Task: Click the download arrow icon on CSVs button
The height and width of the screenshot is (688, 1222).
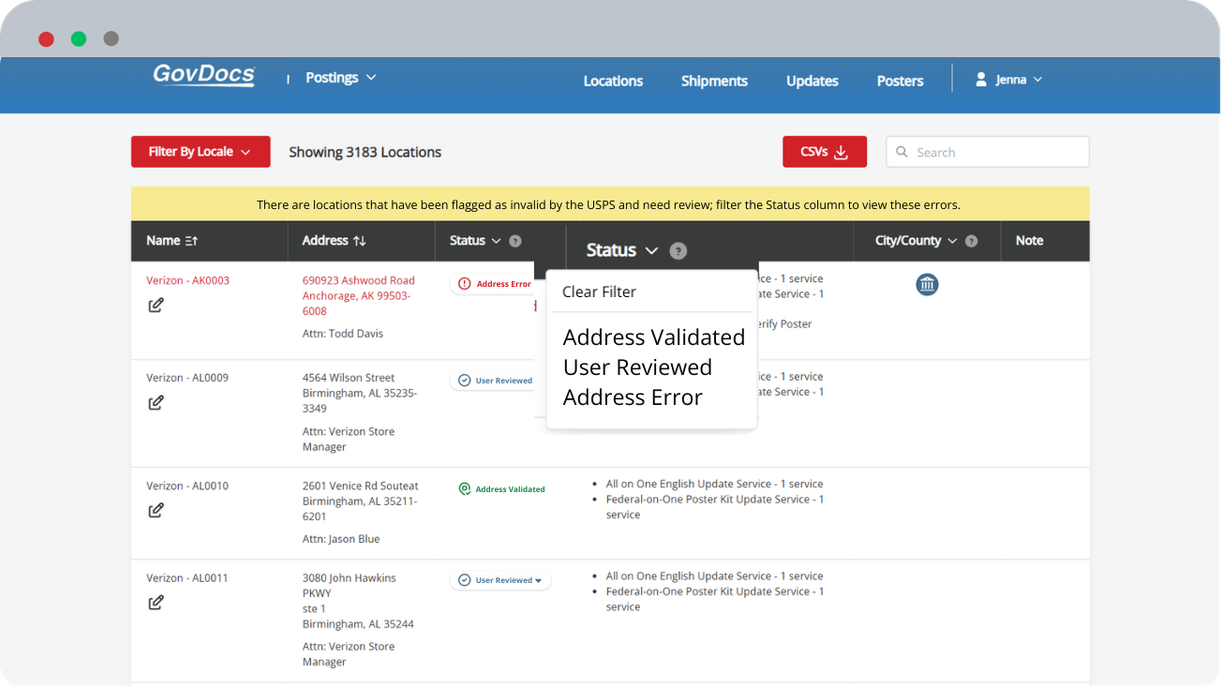Action: pos(841,152)
